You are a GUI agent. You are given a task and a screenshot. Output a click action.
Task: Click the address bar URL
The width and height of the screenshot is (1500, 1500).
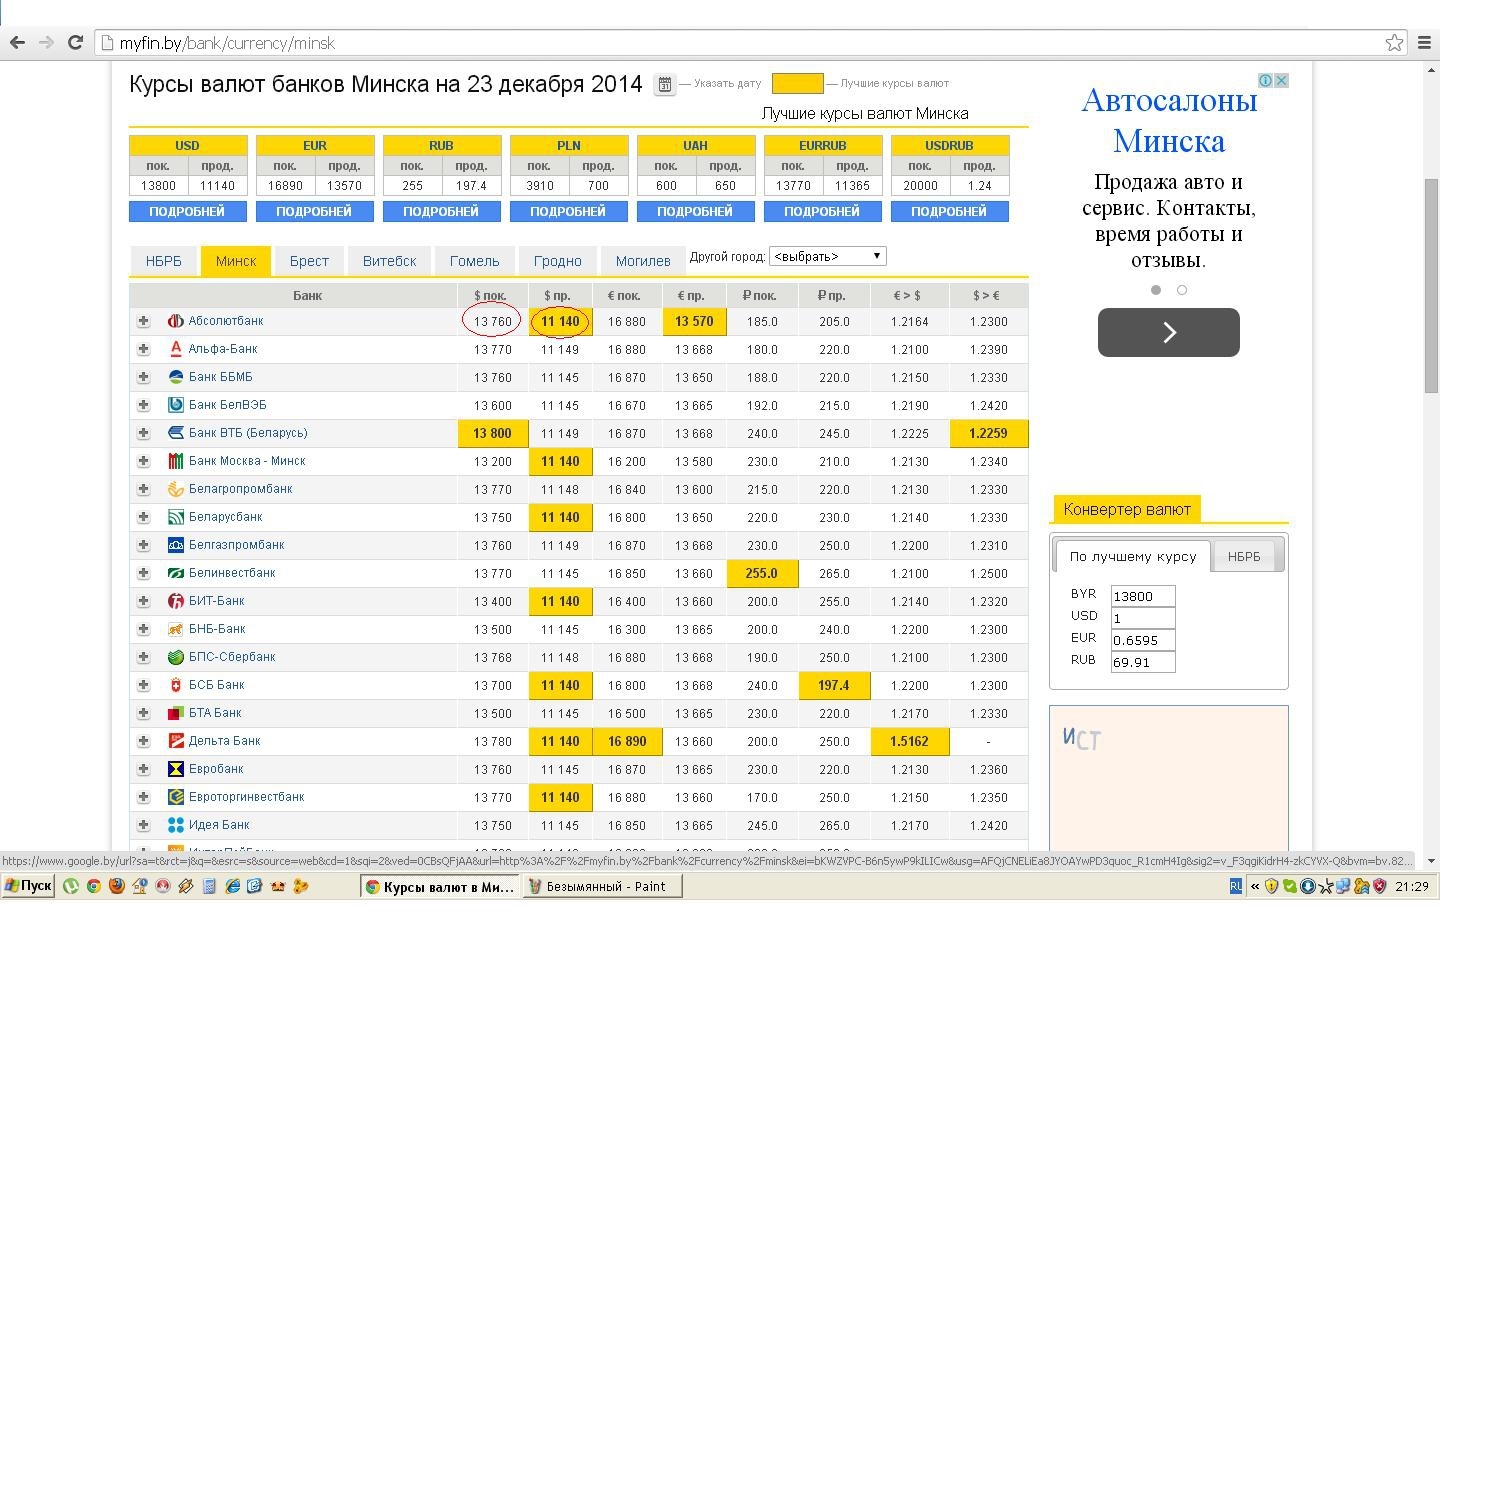coord(227,43)
